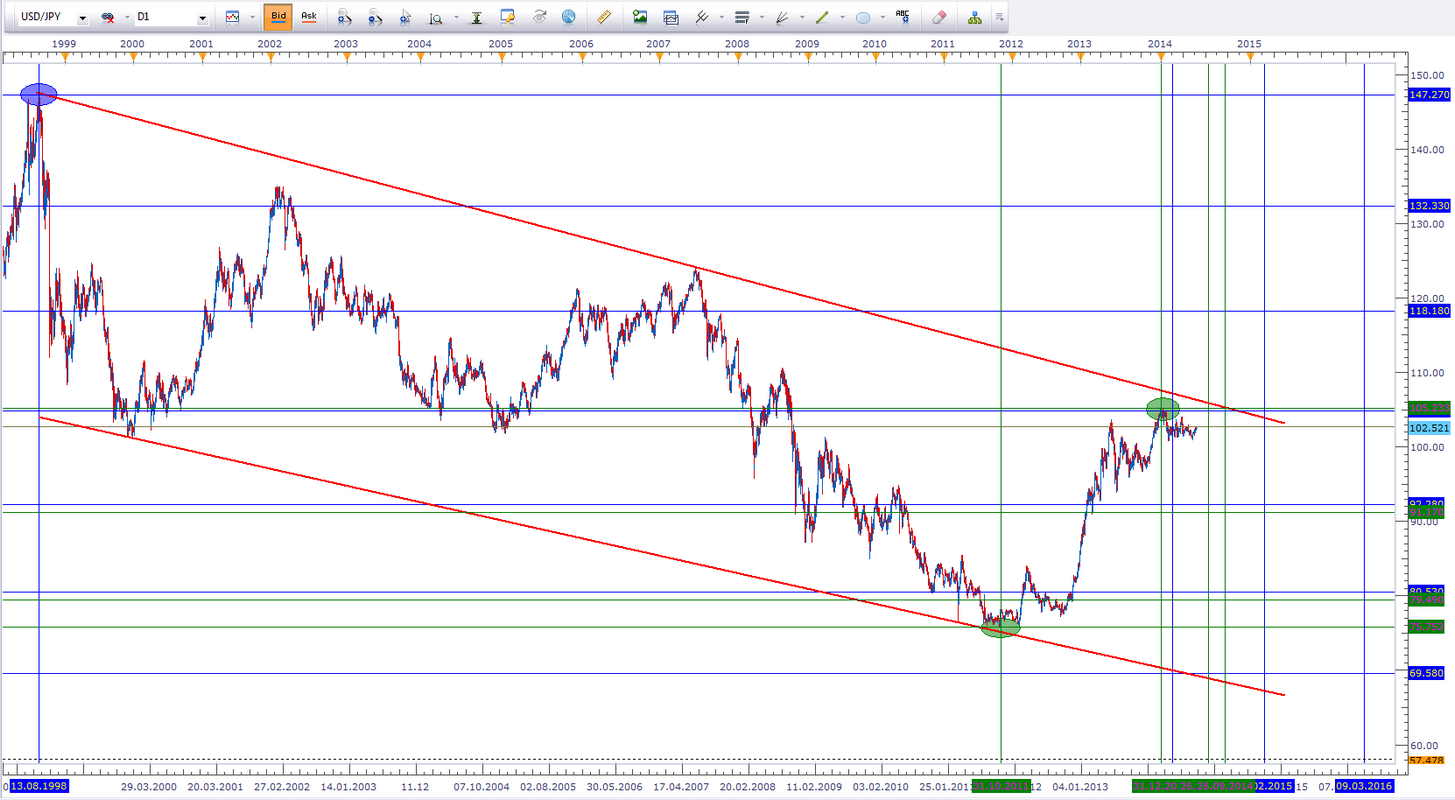Open the toolbar overflow options button
Screen dimensions: 1455x800
[x=1000, y=18]
